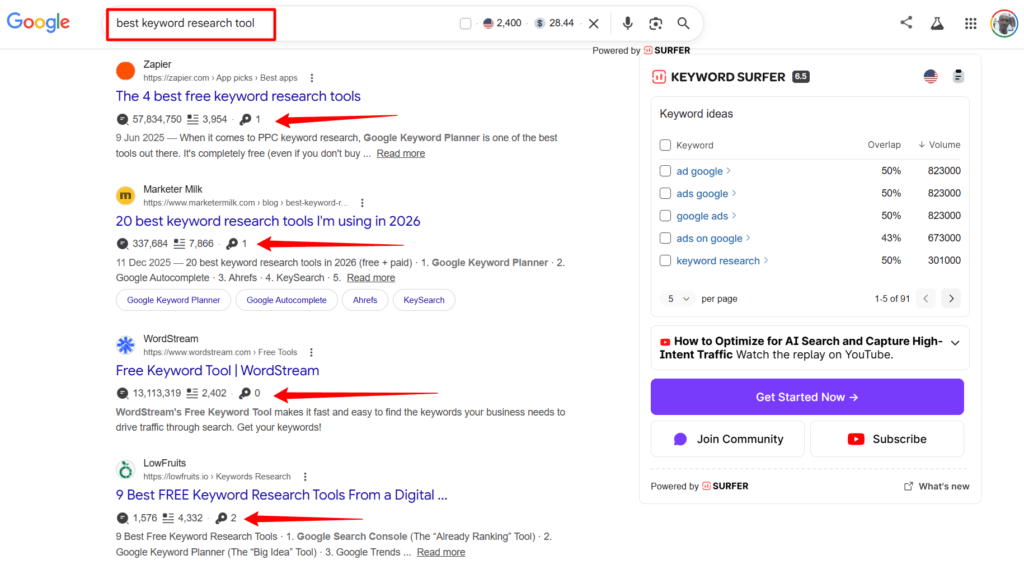Change country via Keyword Surfer flag icon
1024x569 pixels.
[931, 76]
